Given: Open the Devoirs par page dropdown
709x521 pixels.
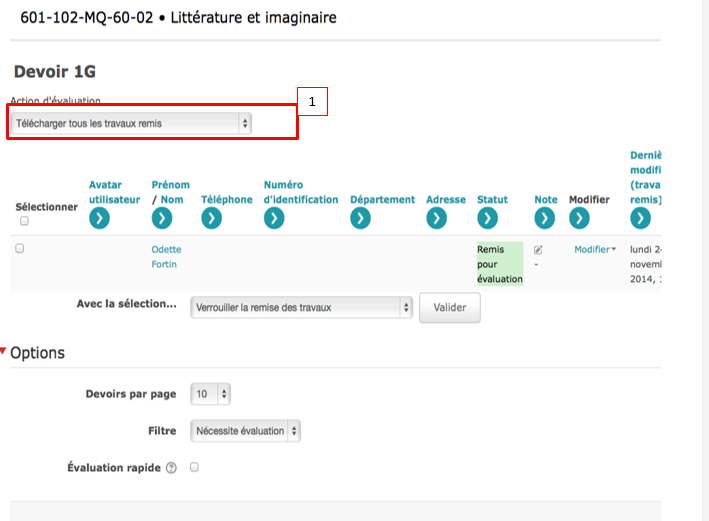Looking at the screenshot, I should click(210, 394).
